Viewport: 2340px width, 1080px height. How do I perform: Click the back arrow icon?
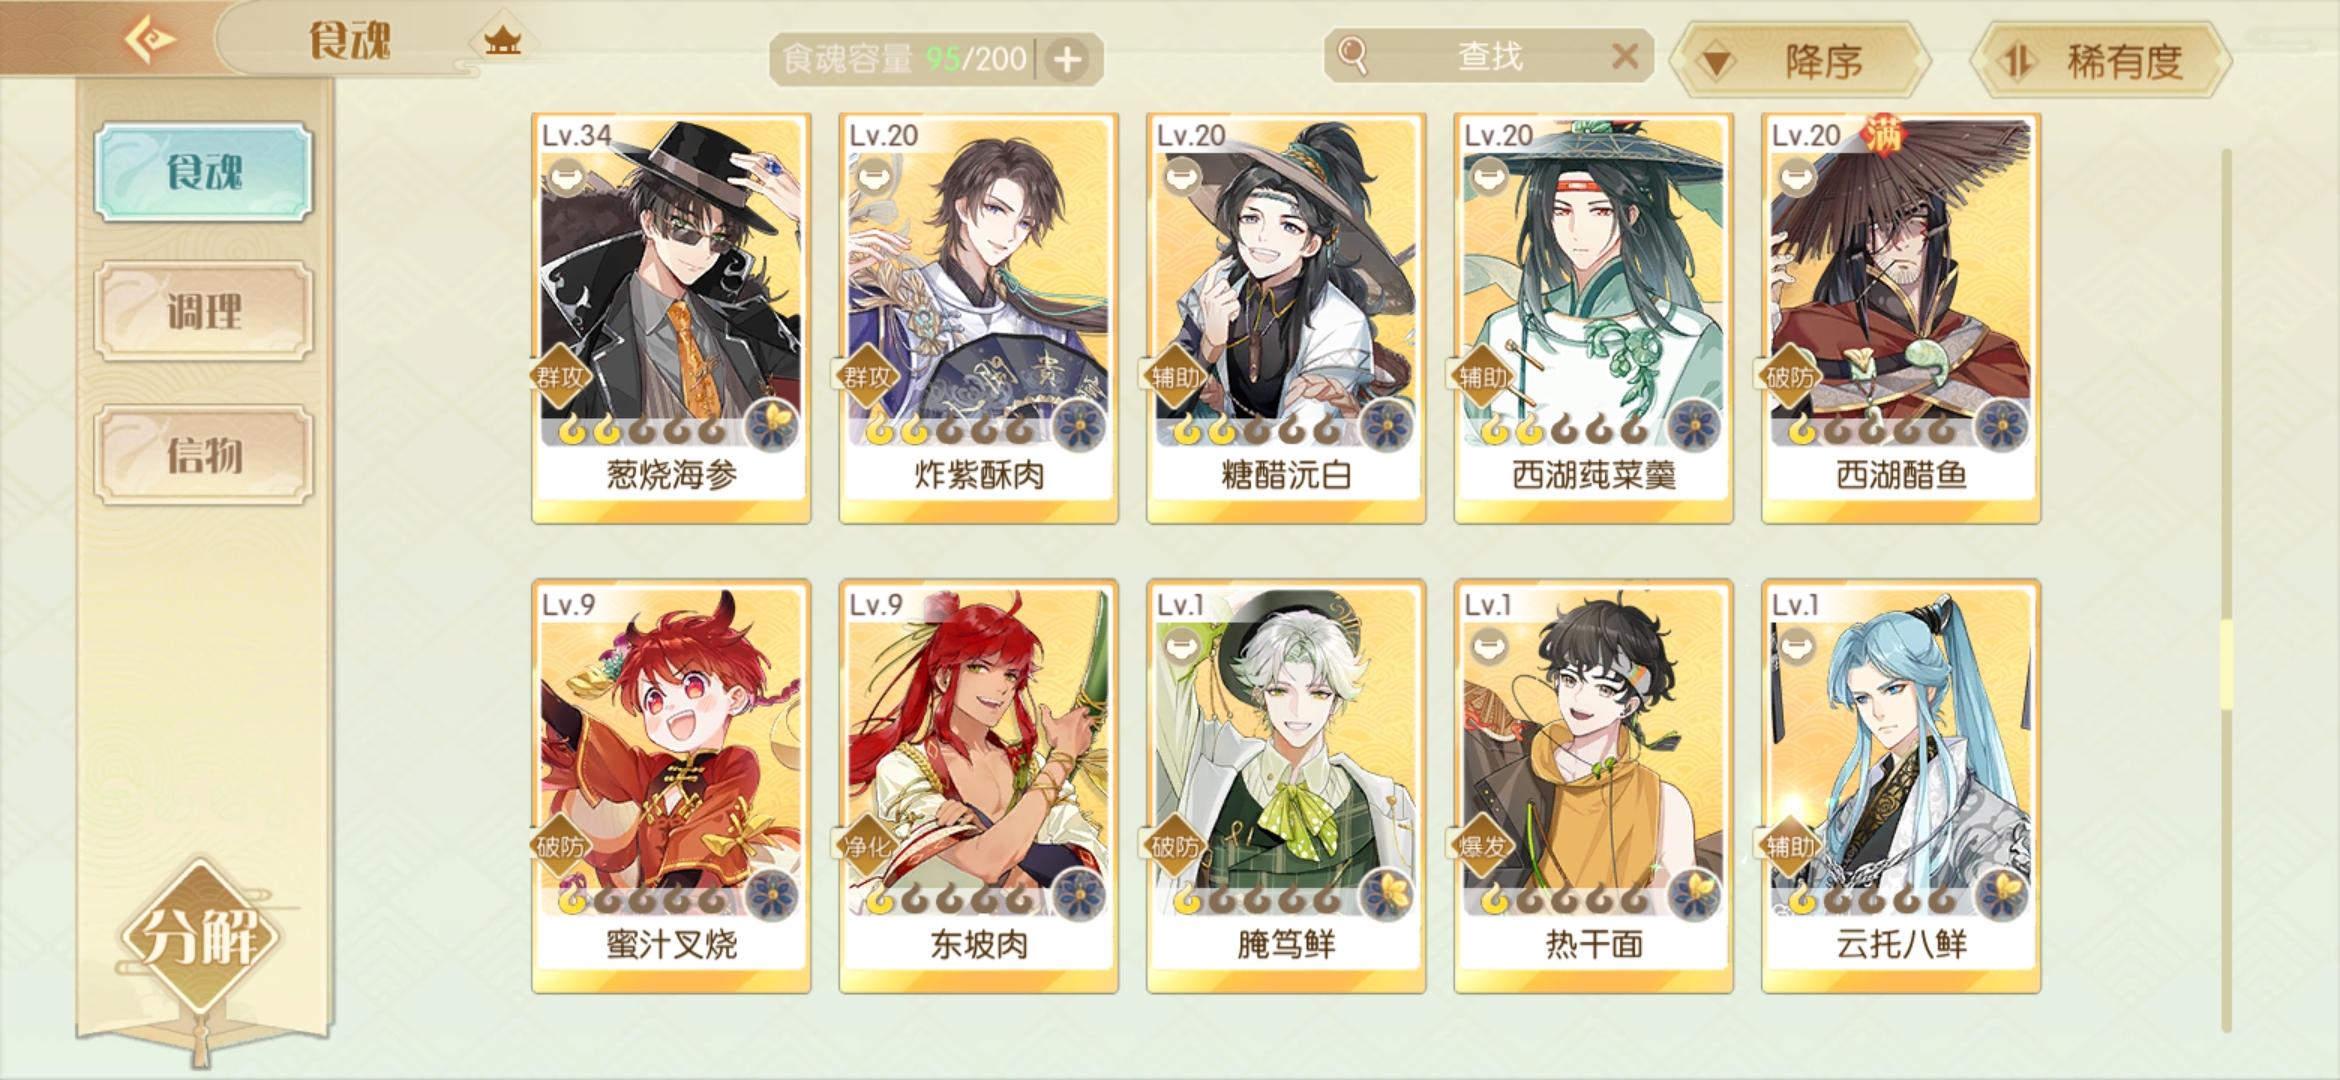click(x=148, y=40)
